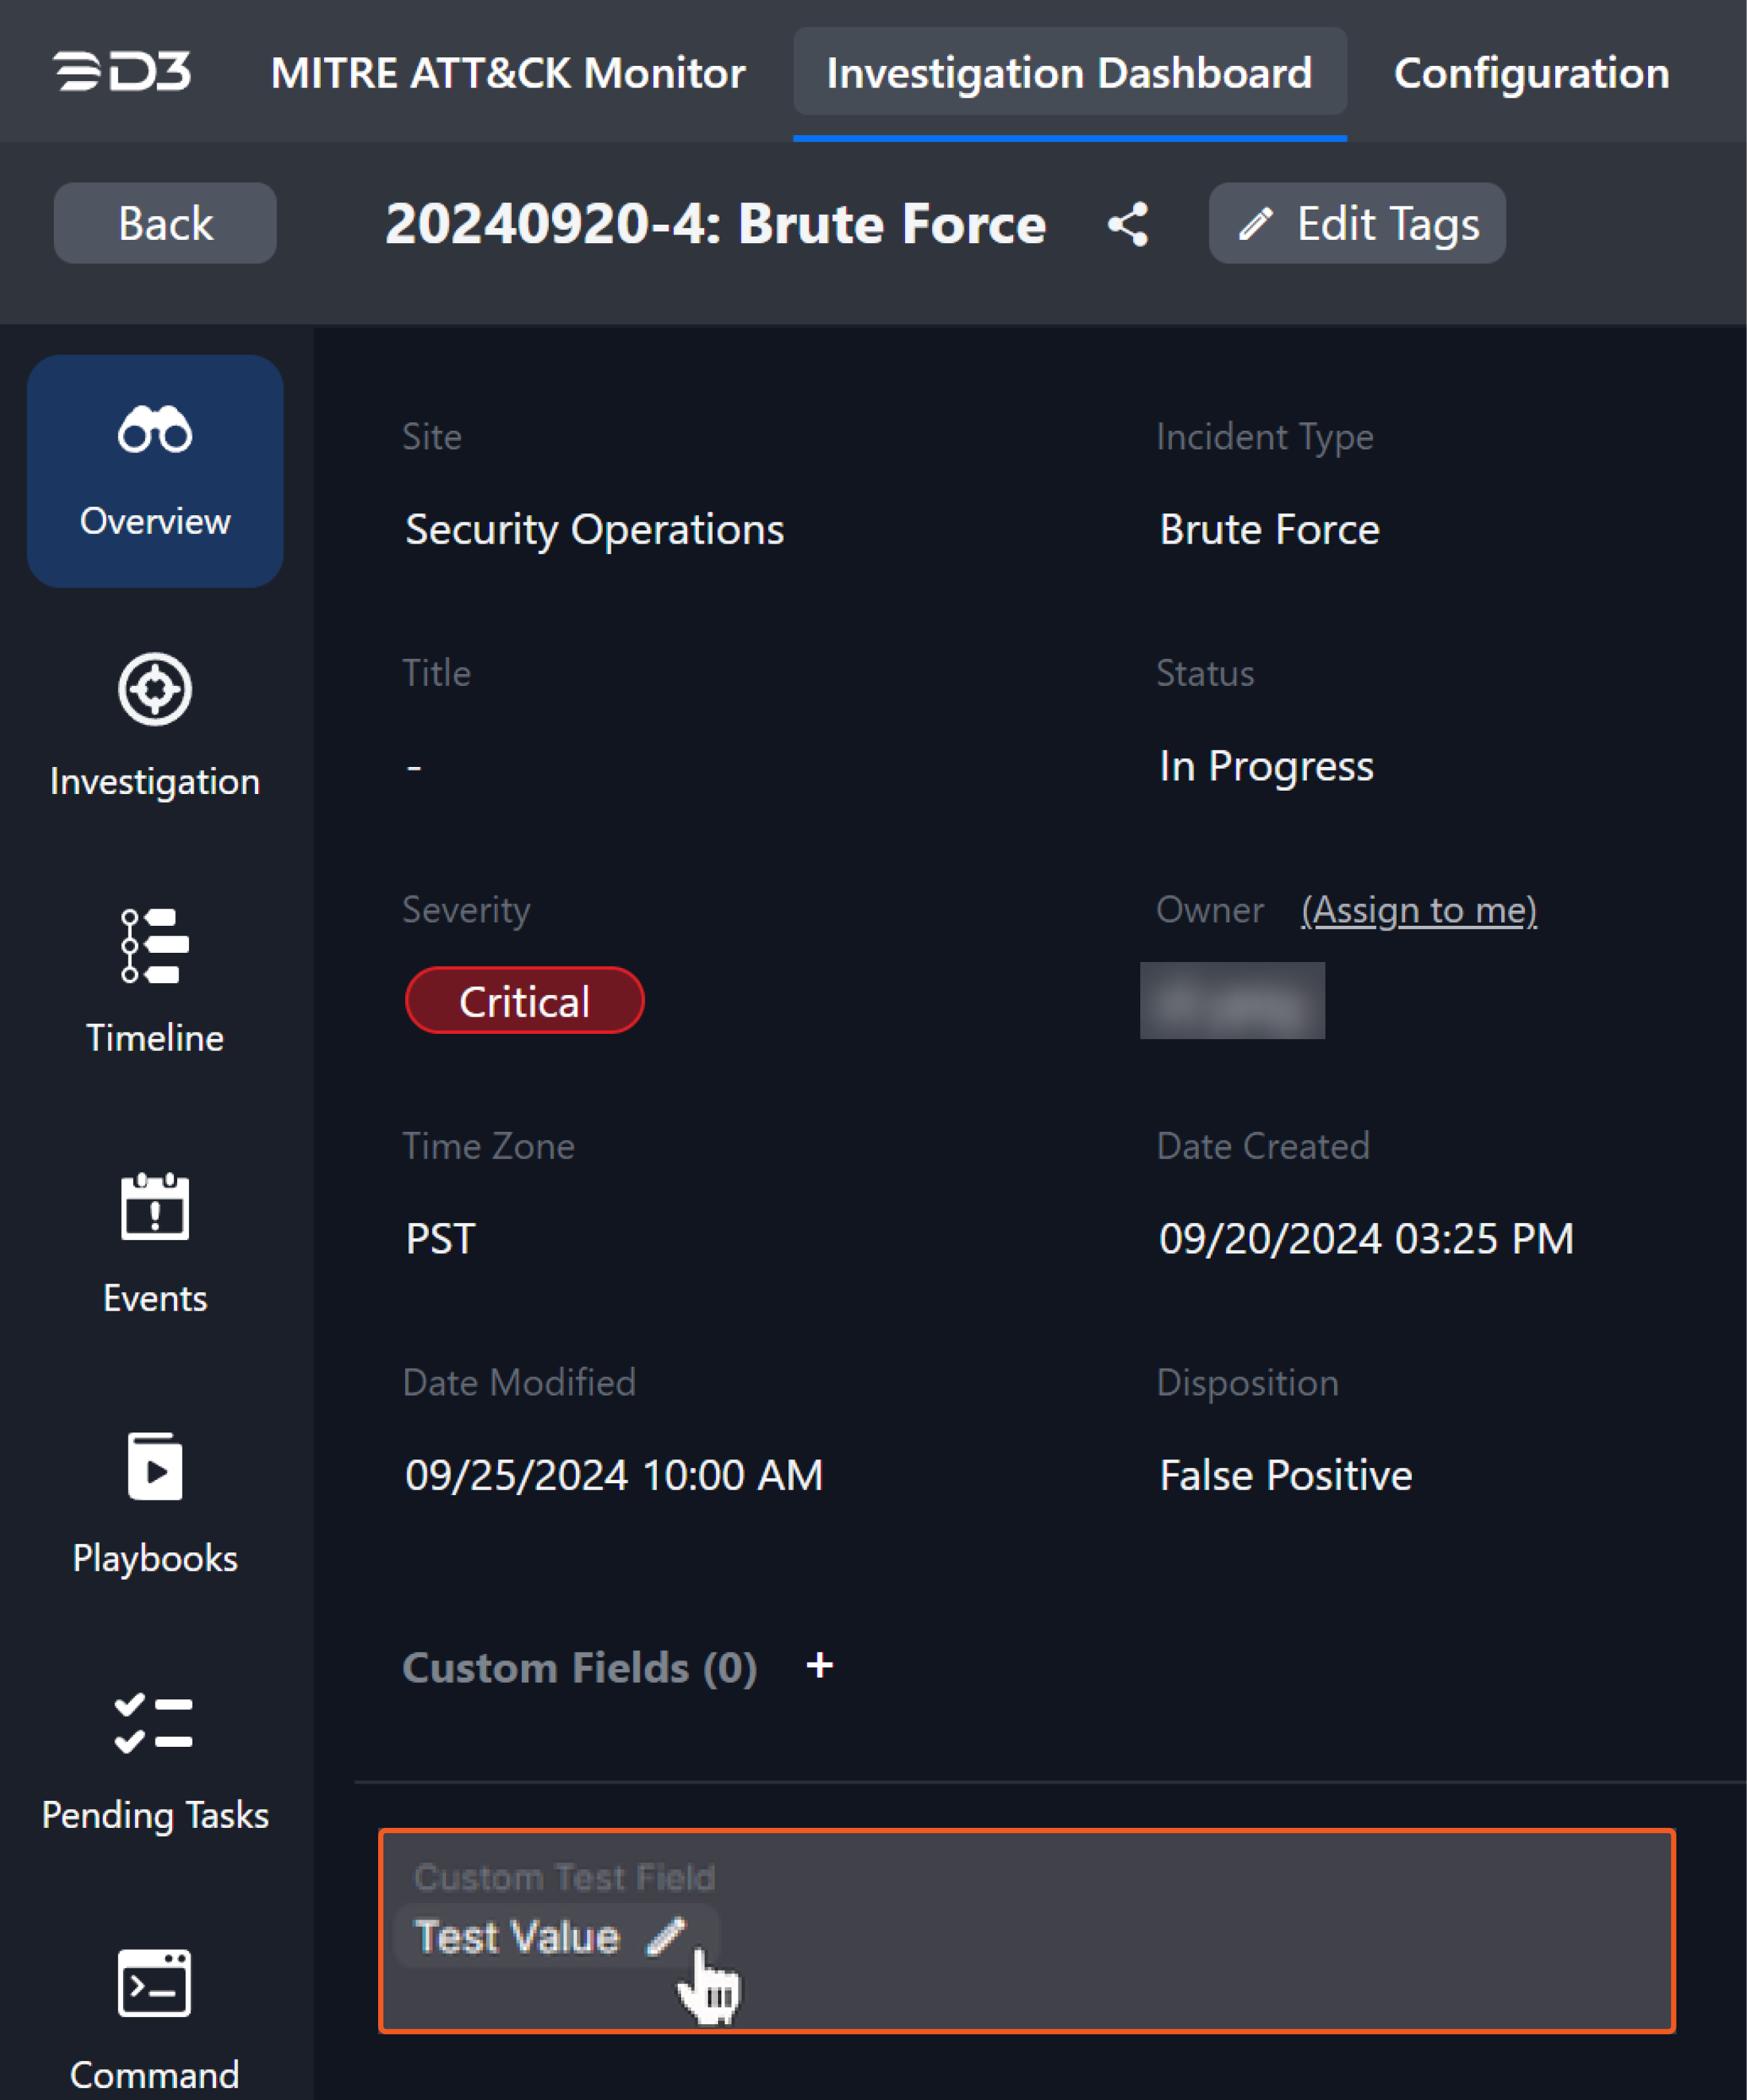1747x2100 pixels.
Task: Click the share icon beside incident title
Action: tap(1128, 224)
